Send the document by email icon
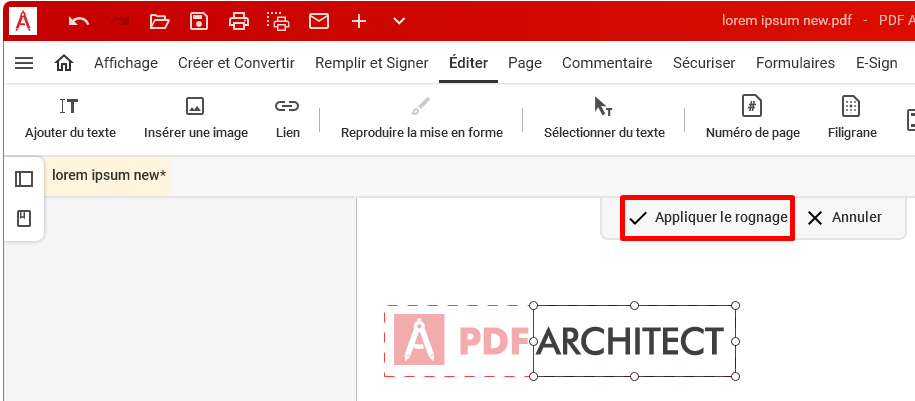915x401 pixels. click(x=319, y=22)
